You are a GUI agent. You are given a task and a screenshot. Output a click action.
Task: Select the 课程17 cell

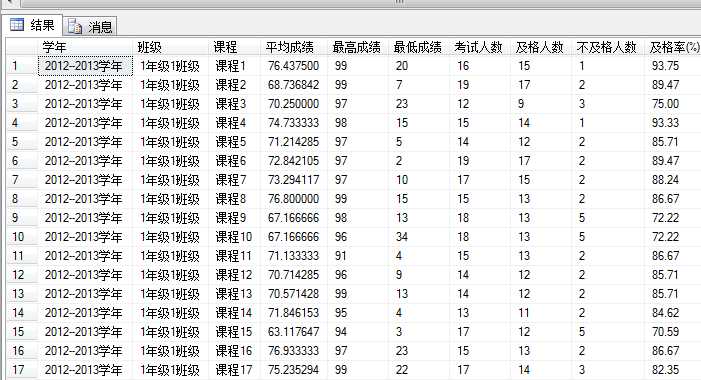pyautogui.click(x=234, y=370)
